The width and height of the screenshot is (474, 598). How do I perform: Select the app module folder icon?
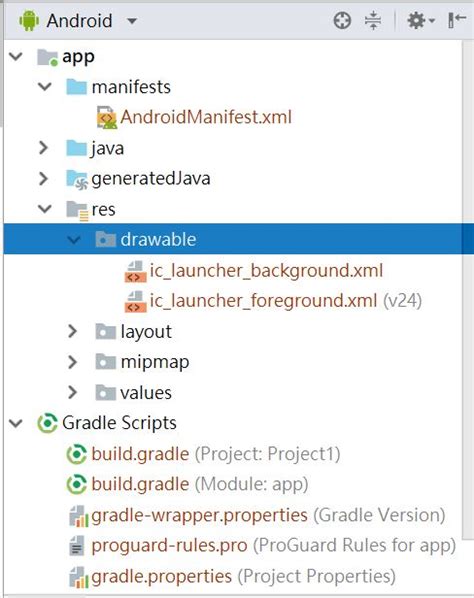pos(48,57)
